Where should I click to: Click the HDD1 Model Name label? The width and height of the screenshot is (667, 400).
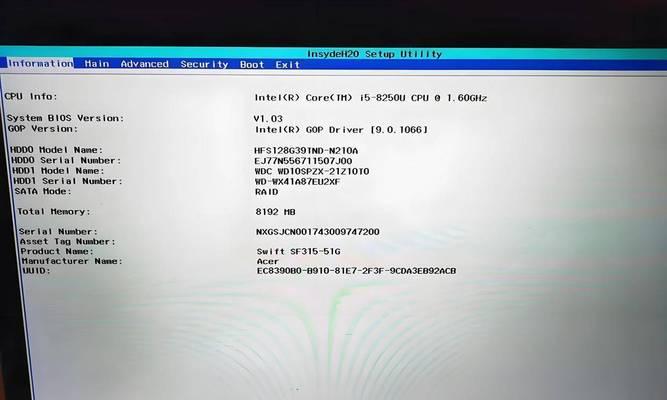tap(58, 171)
